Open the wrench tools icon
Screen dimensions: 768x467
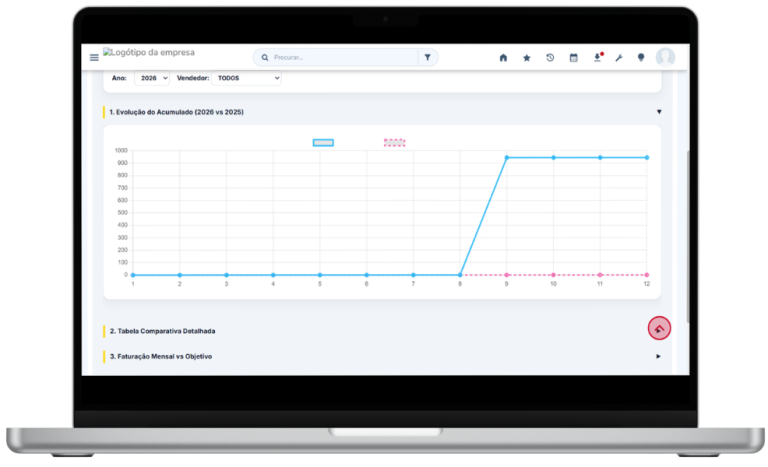click(x=619, y=58)
